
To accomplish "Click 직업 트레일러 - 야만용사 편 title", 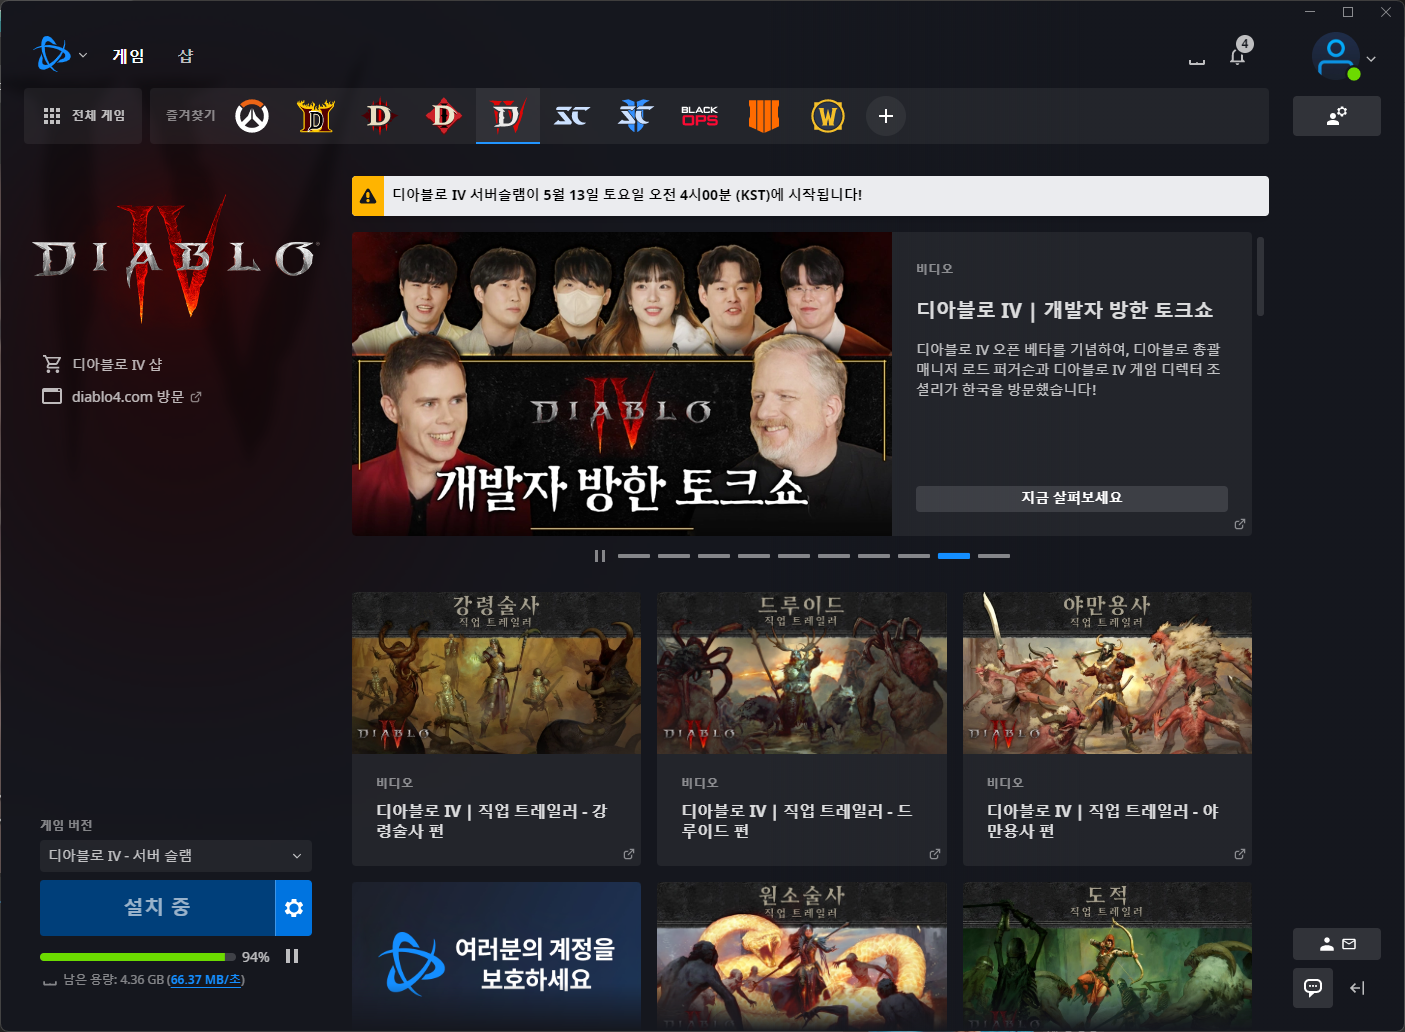I will point(1103,821).
